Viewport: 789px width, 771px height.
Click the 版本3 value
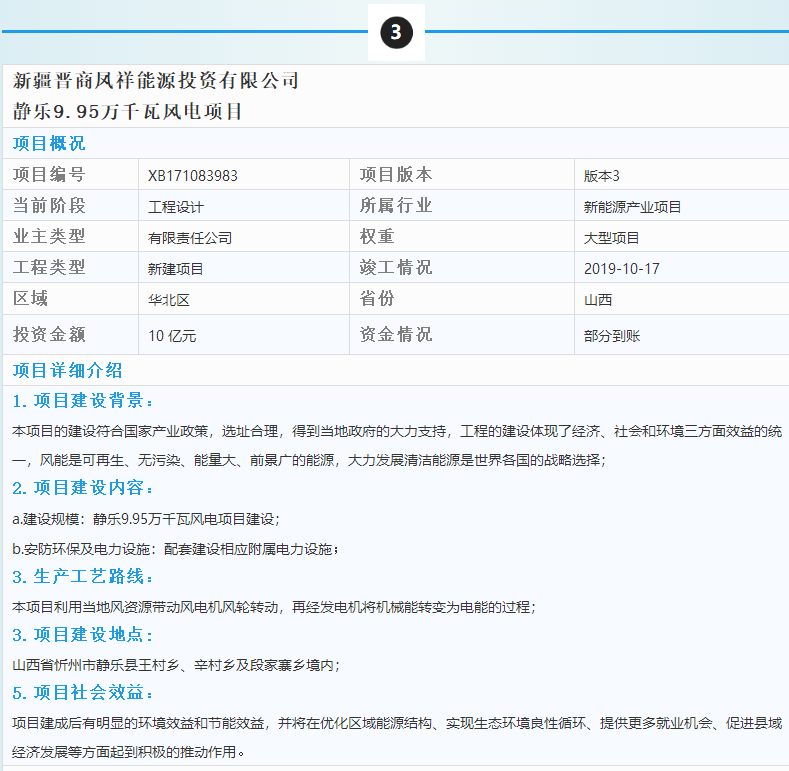coord(601,176)
